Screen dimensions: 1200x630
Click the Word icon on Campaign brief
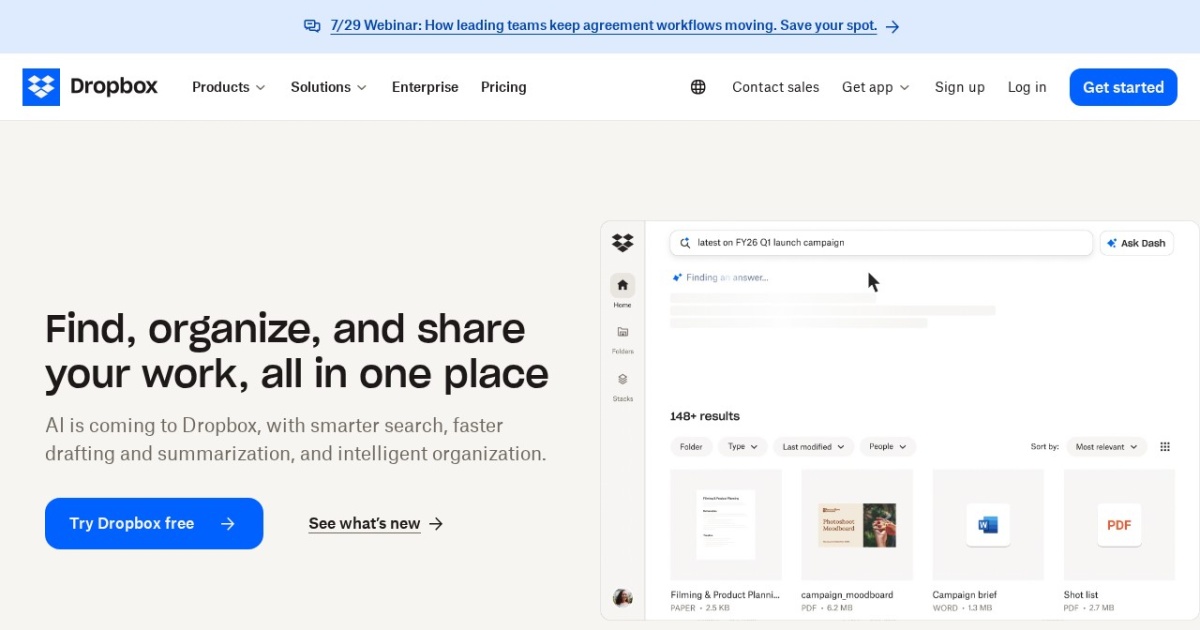click(988, 524)
